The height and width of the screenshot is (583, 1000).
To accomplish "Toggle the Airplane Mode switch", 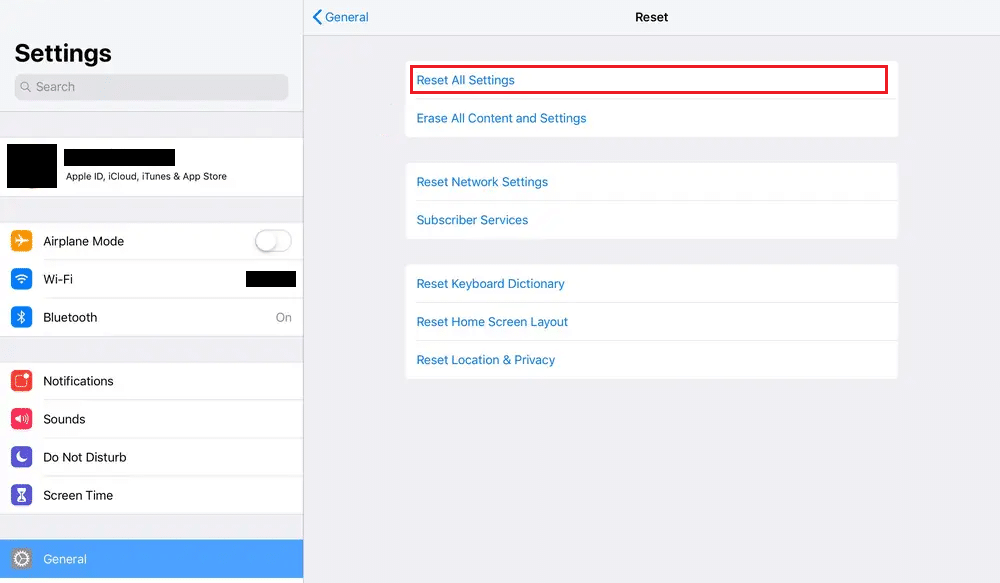I will pos(273,241).
